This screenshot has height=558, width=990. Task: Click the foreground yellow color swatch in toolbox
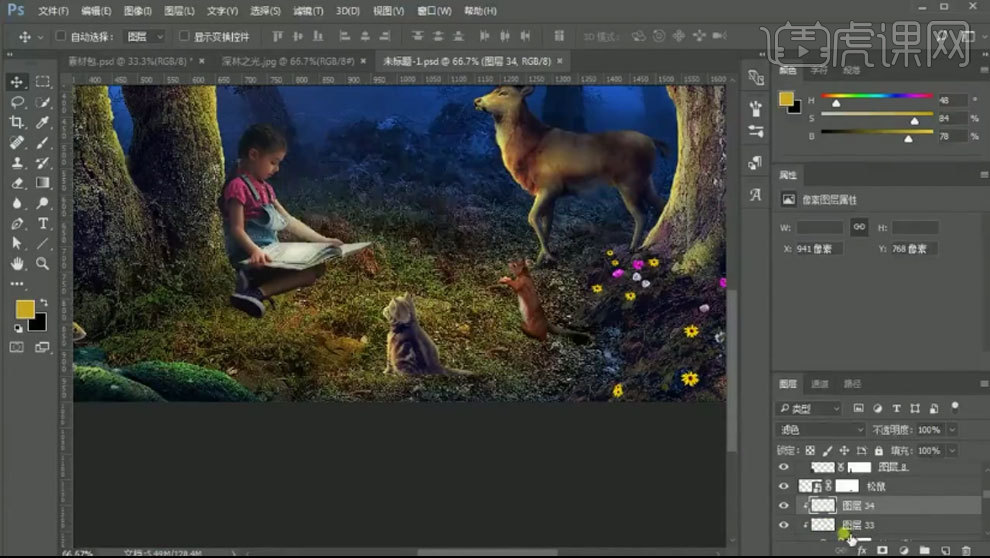25,309
